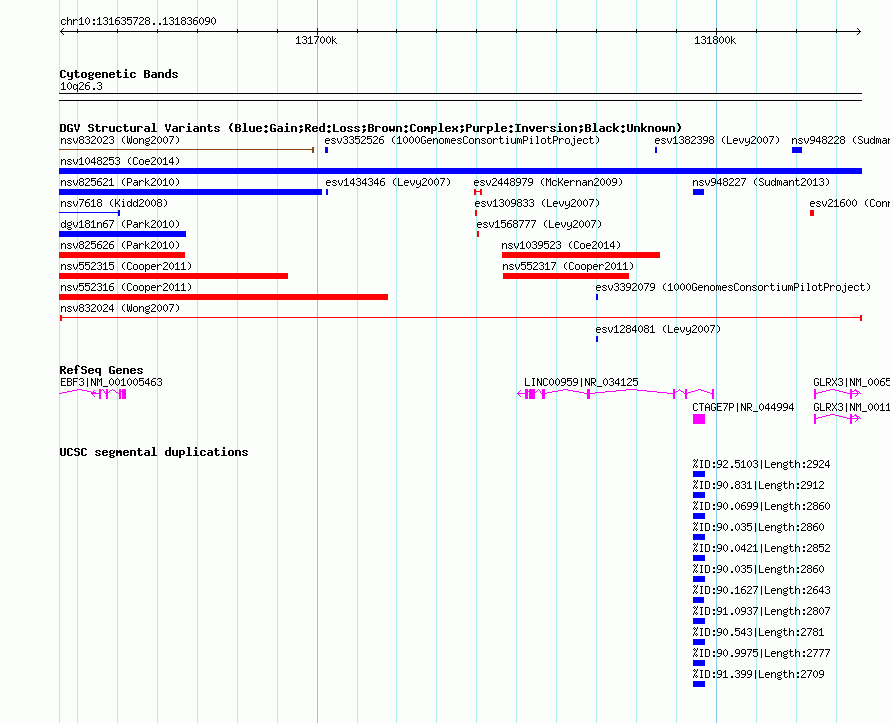Image resolution: width=890 pixels, height=723 pixels.
Task: Select segmental duplication %ID:92.5103 Length:2924
Action: pyautogui.click(x=699, y=474)
